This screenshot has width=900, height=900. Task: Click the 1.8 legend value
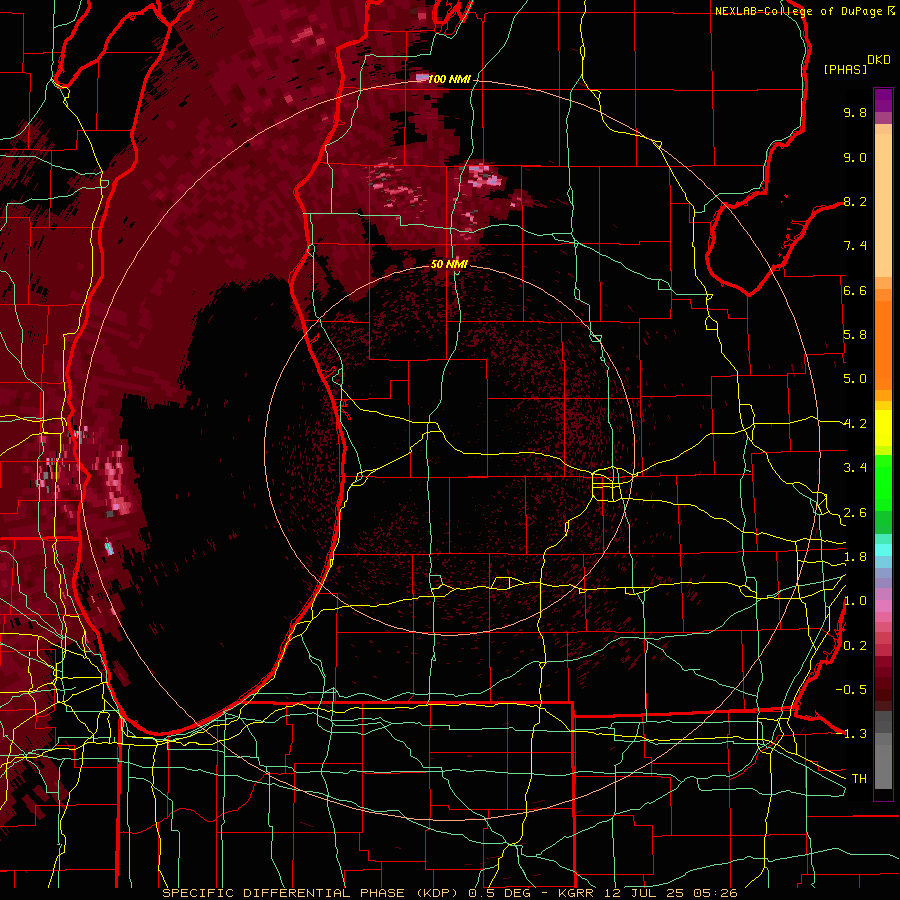pos(855,557)
